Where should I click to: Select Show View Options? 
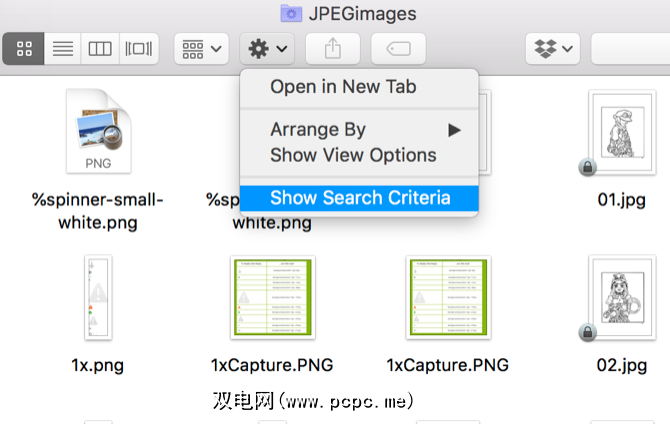353,155
